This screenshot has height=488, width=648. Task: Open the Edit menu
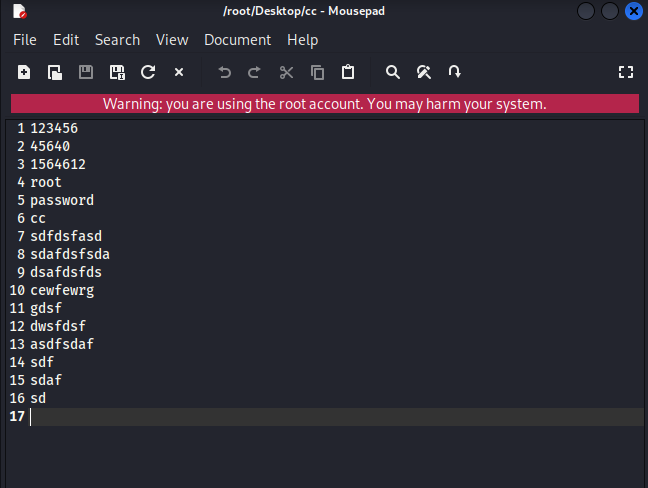click(x=66, y=40)
